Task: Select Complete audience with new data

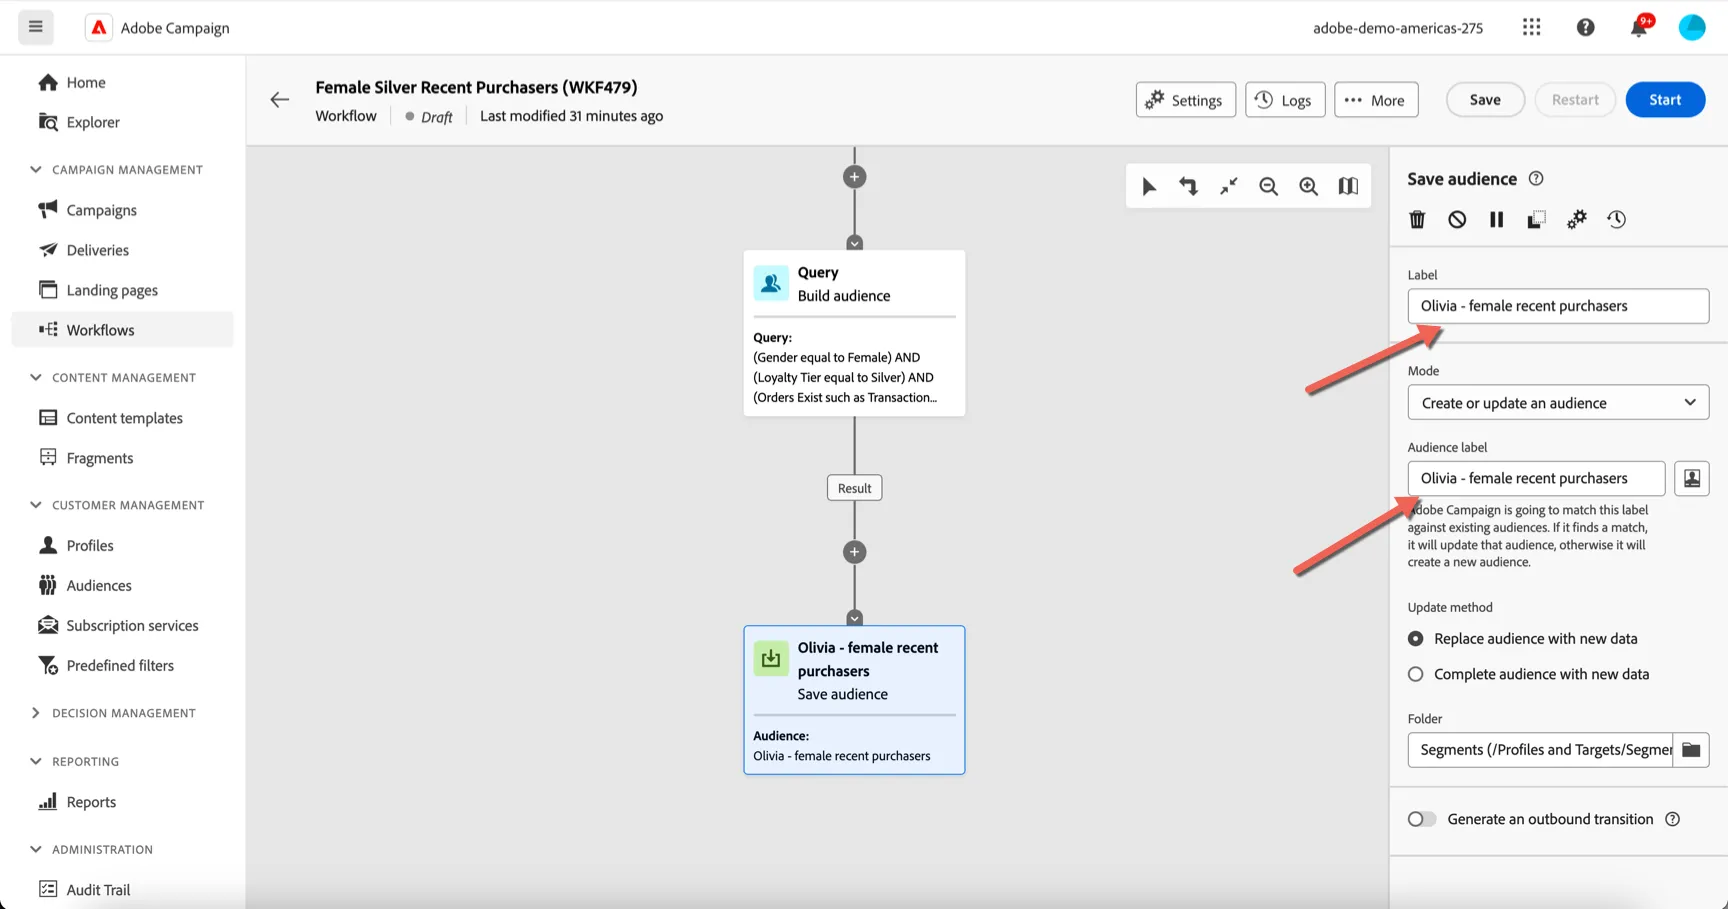Action: [1416, 674]
